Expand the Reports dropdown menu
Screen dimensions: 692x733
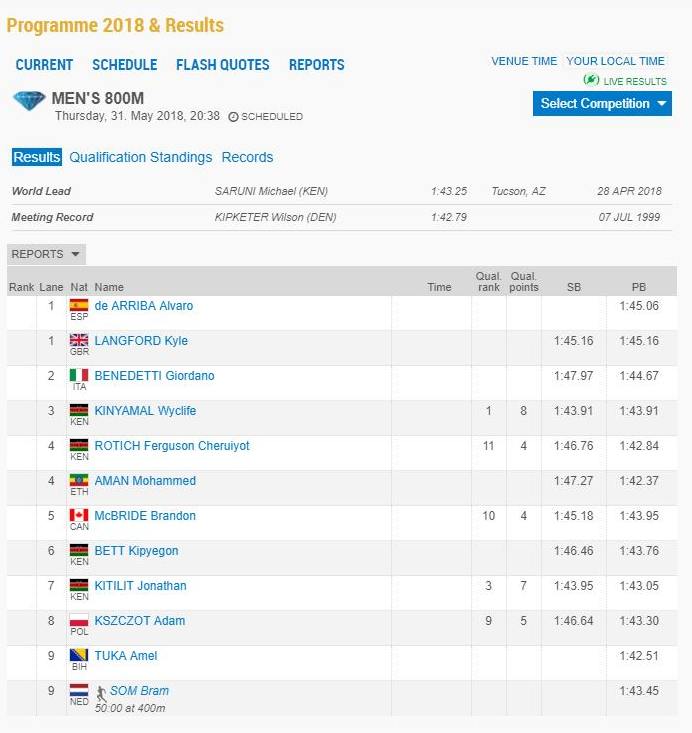coord(46,254)
